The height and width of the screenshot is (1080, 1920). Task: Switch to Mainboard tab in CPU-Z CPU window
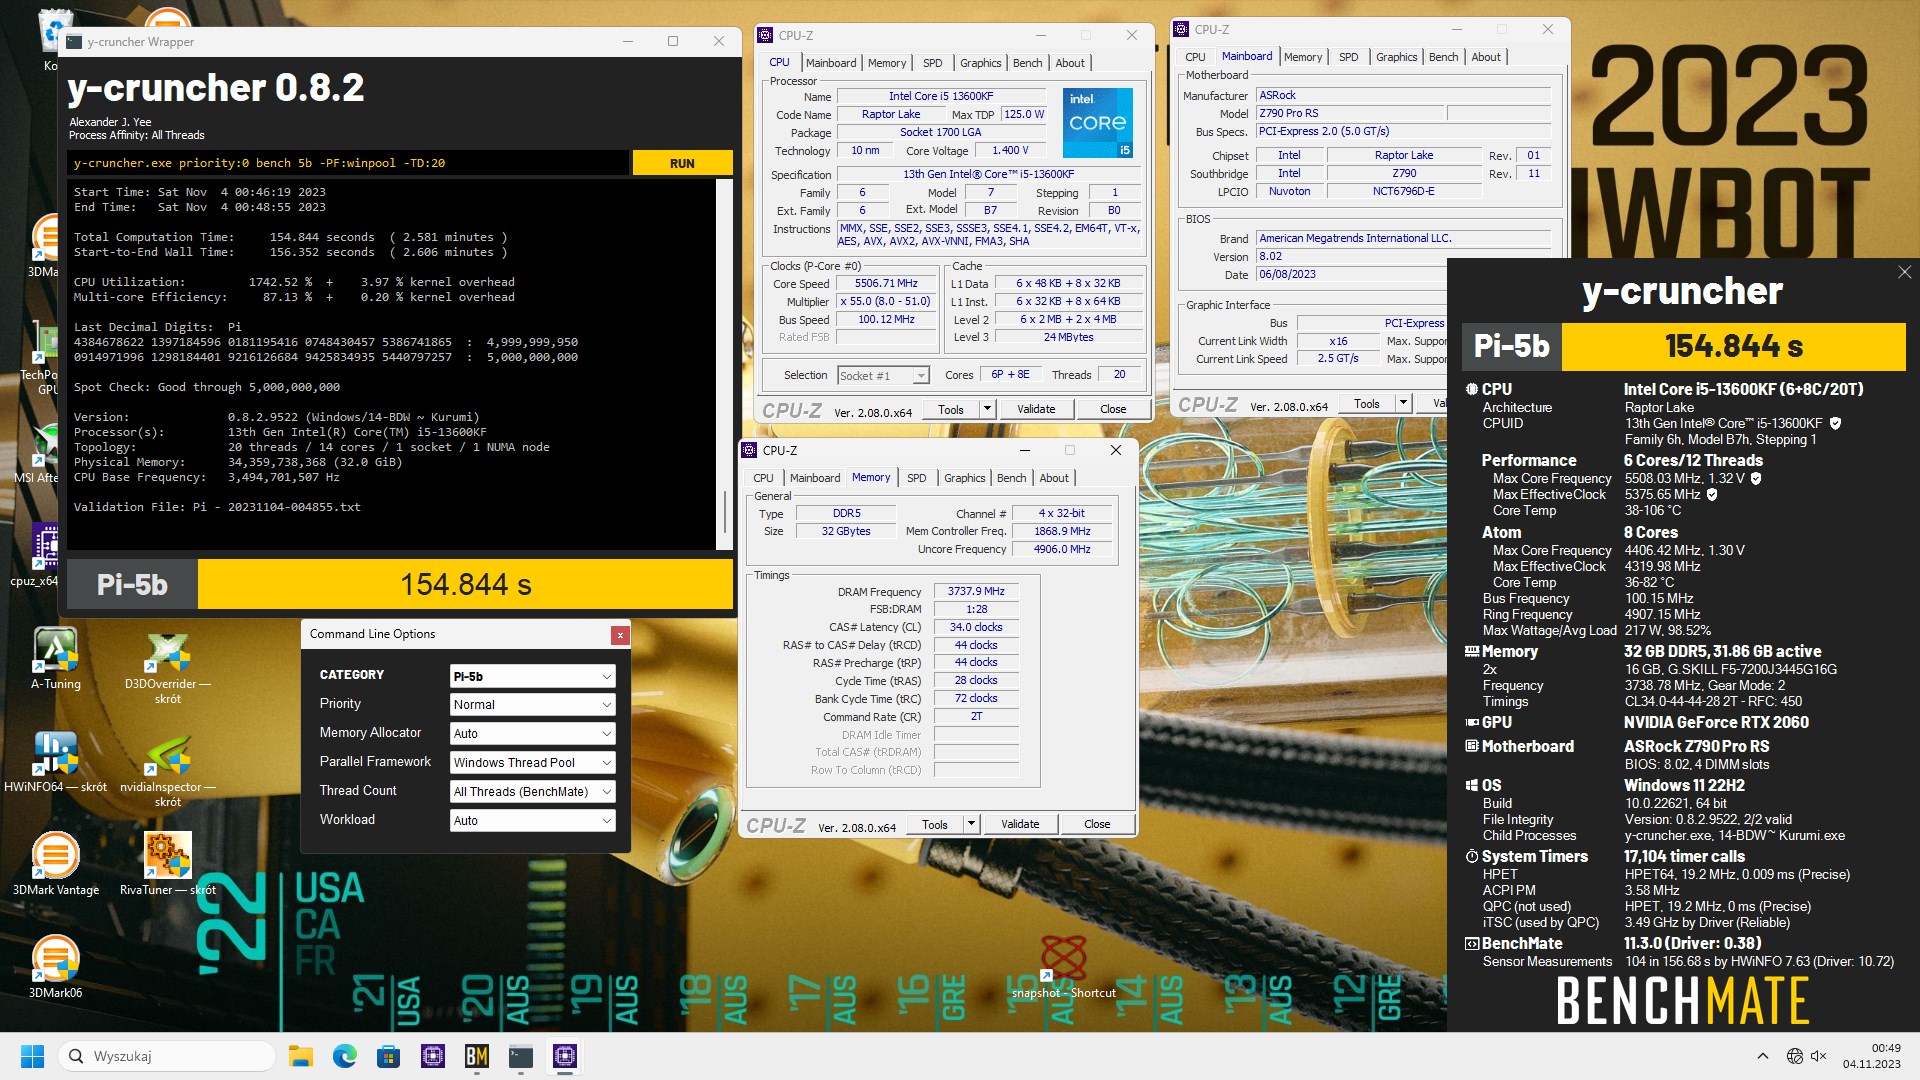point(831,63)
